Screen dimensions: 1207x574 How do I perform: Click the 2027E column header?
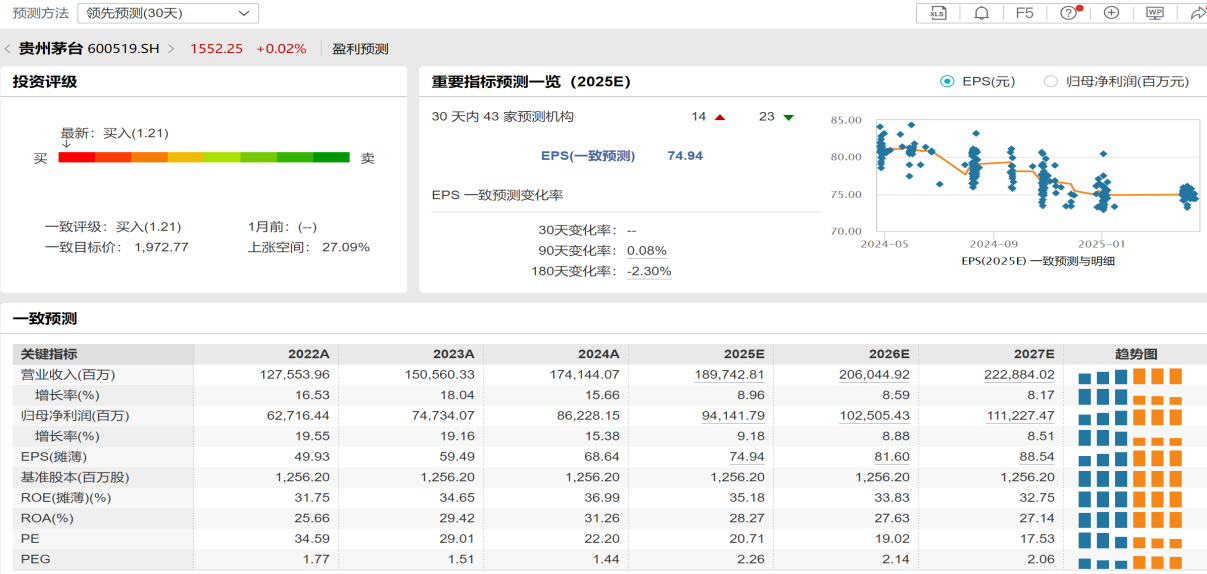point(1034,354)
